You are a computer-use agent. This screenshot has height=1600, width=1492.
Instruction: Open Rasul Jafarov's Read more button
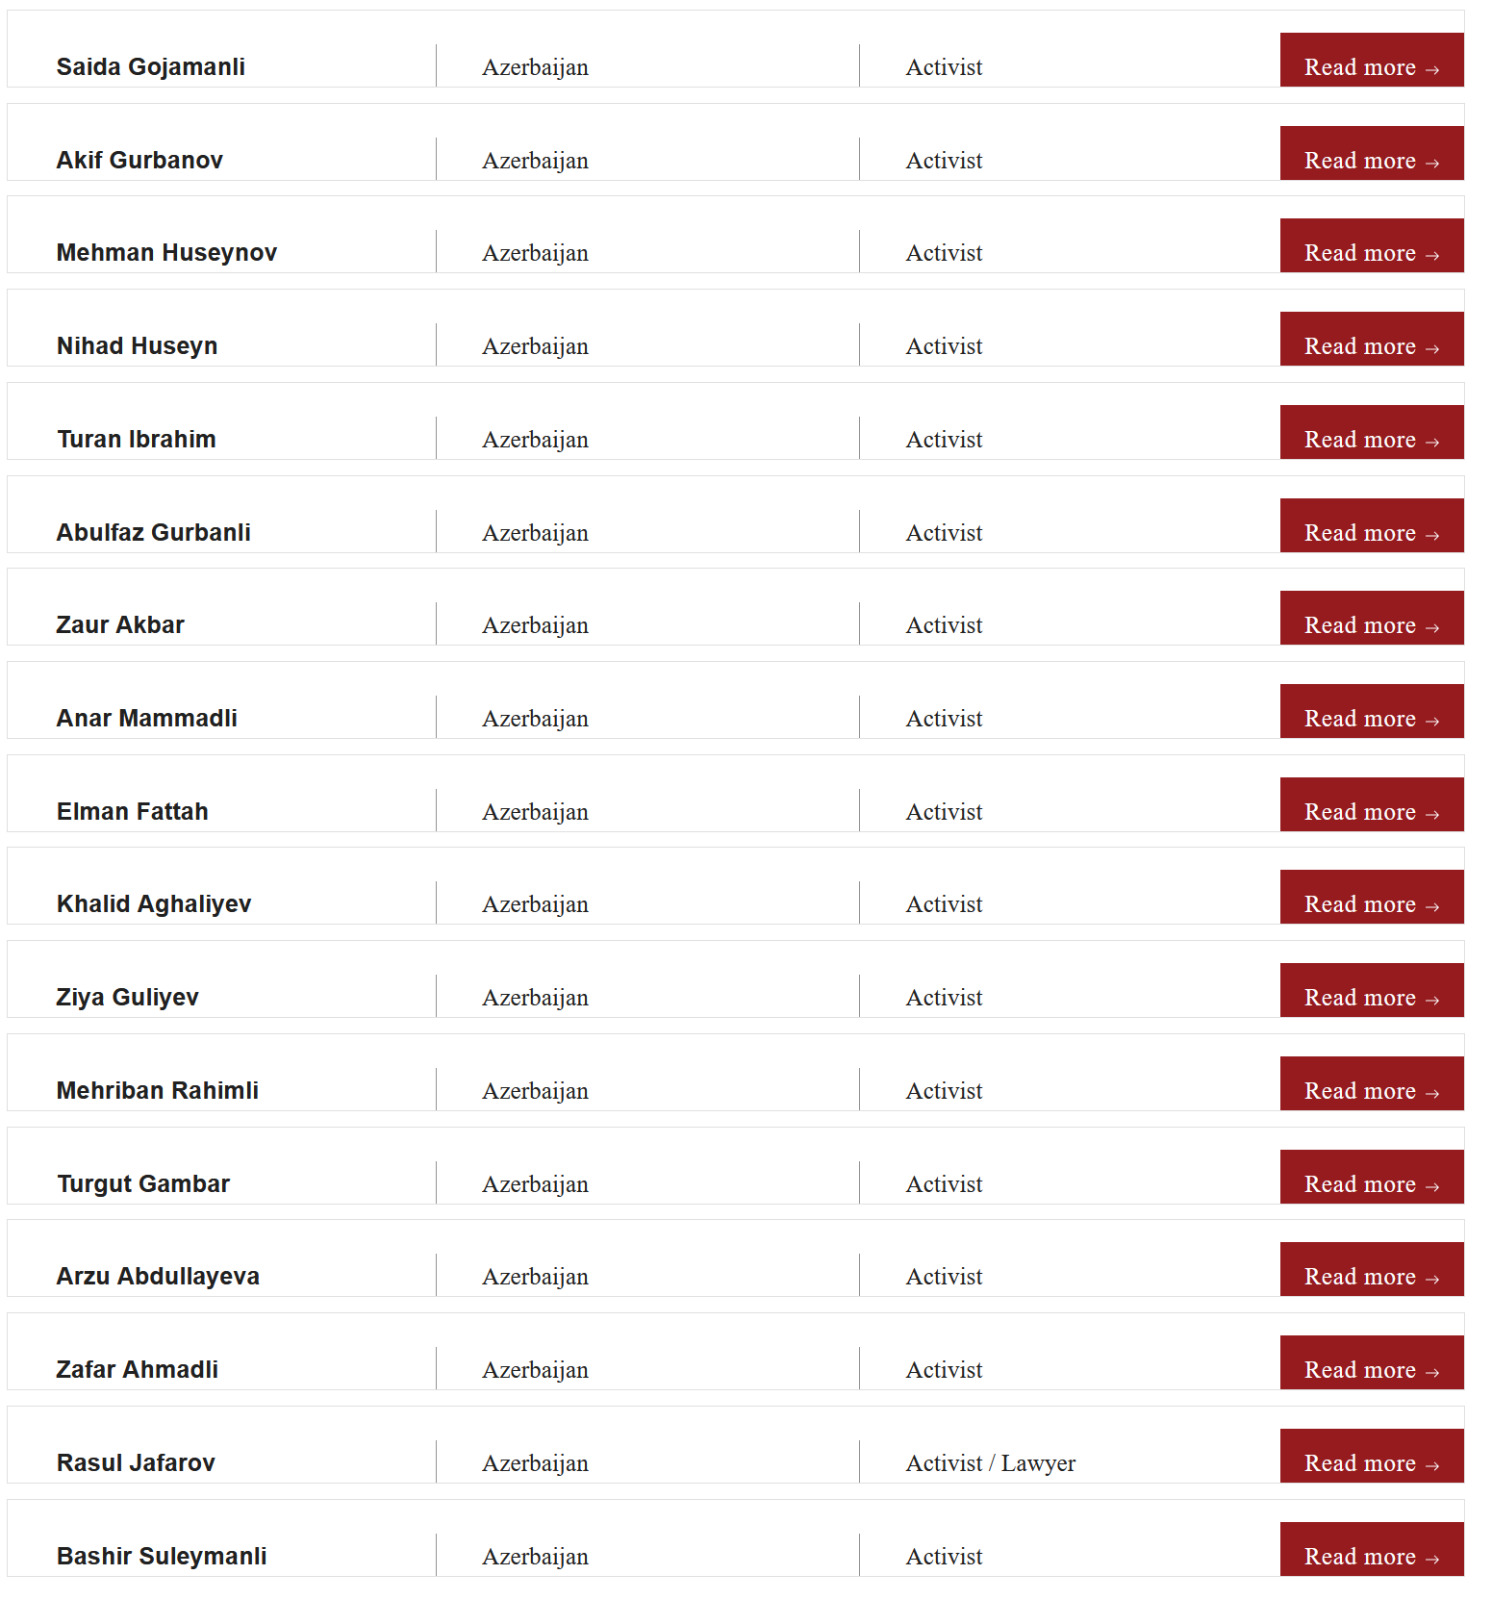[1370, 1457]
